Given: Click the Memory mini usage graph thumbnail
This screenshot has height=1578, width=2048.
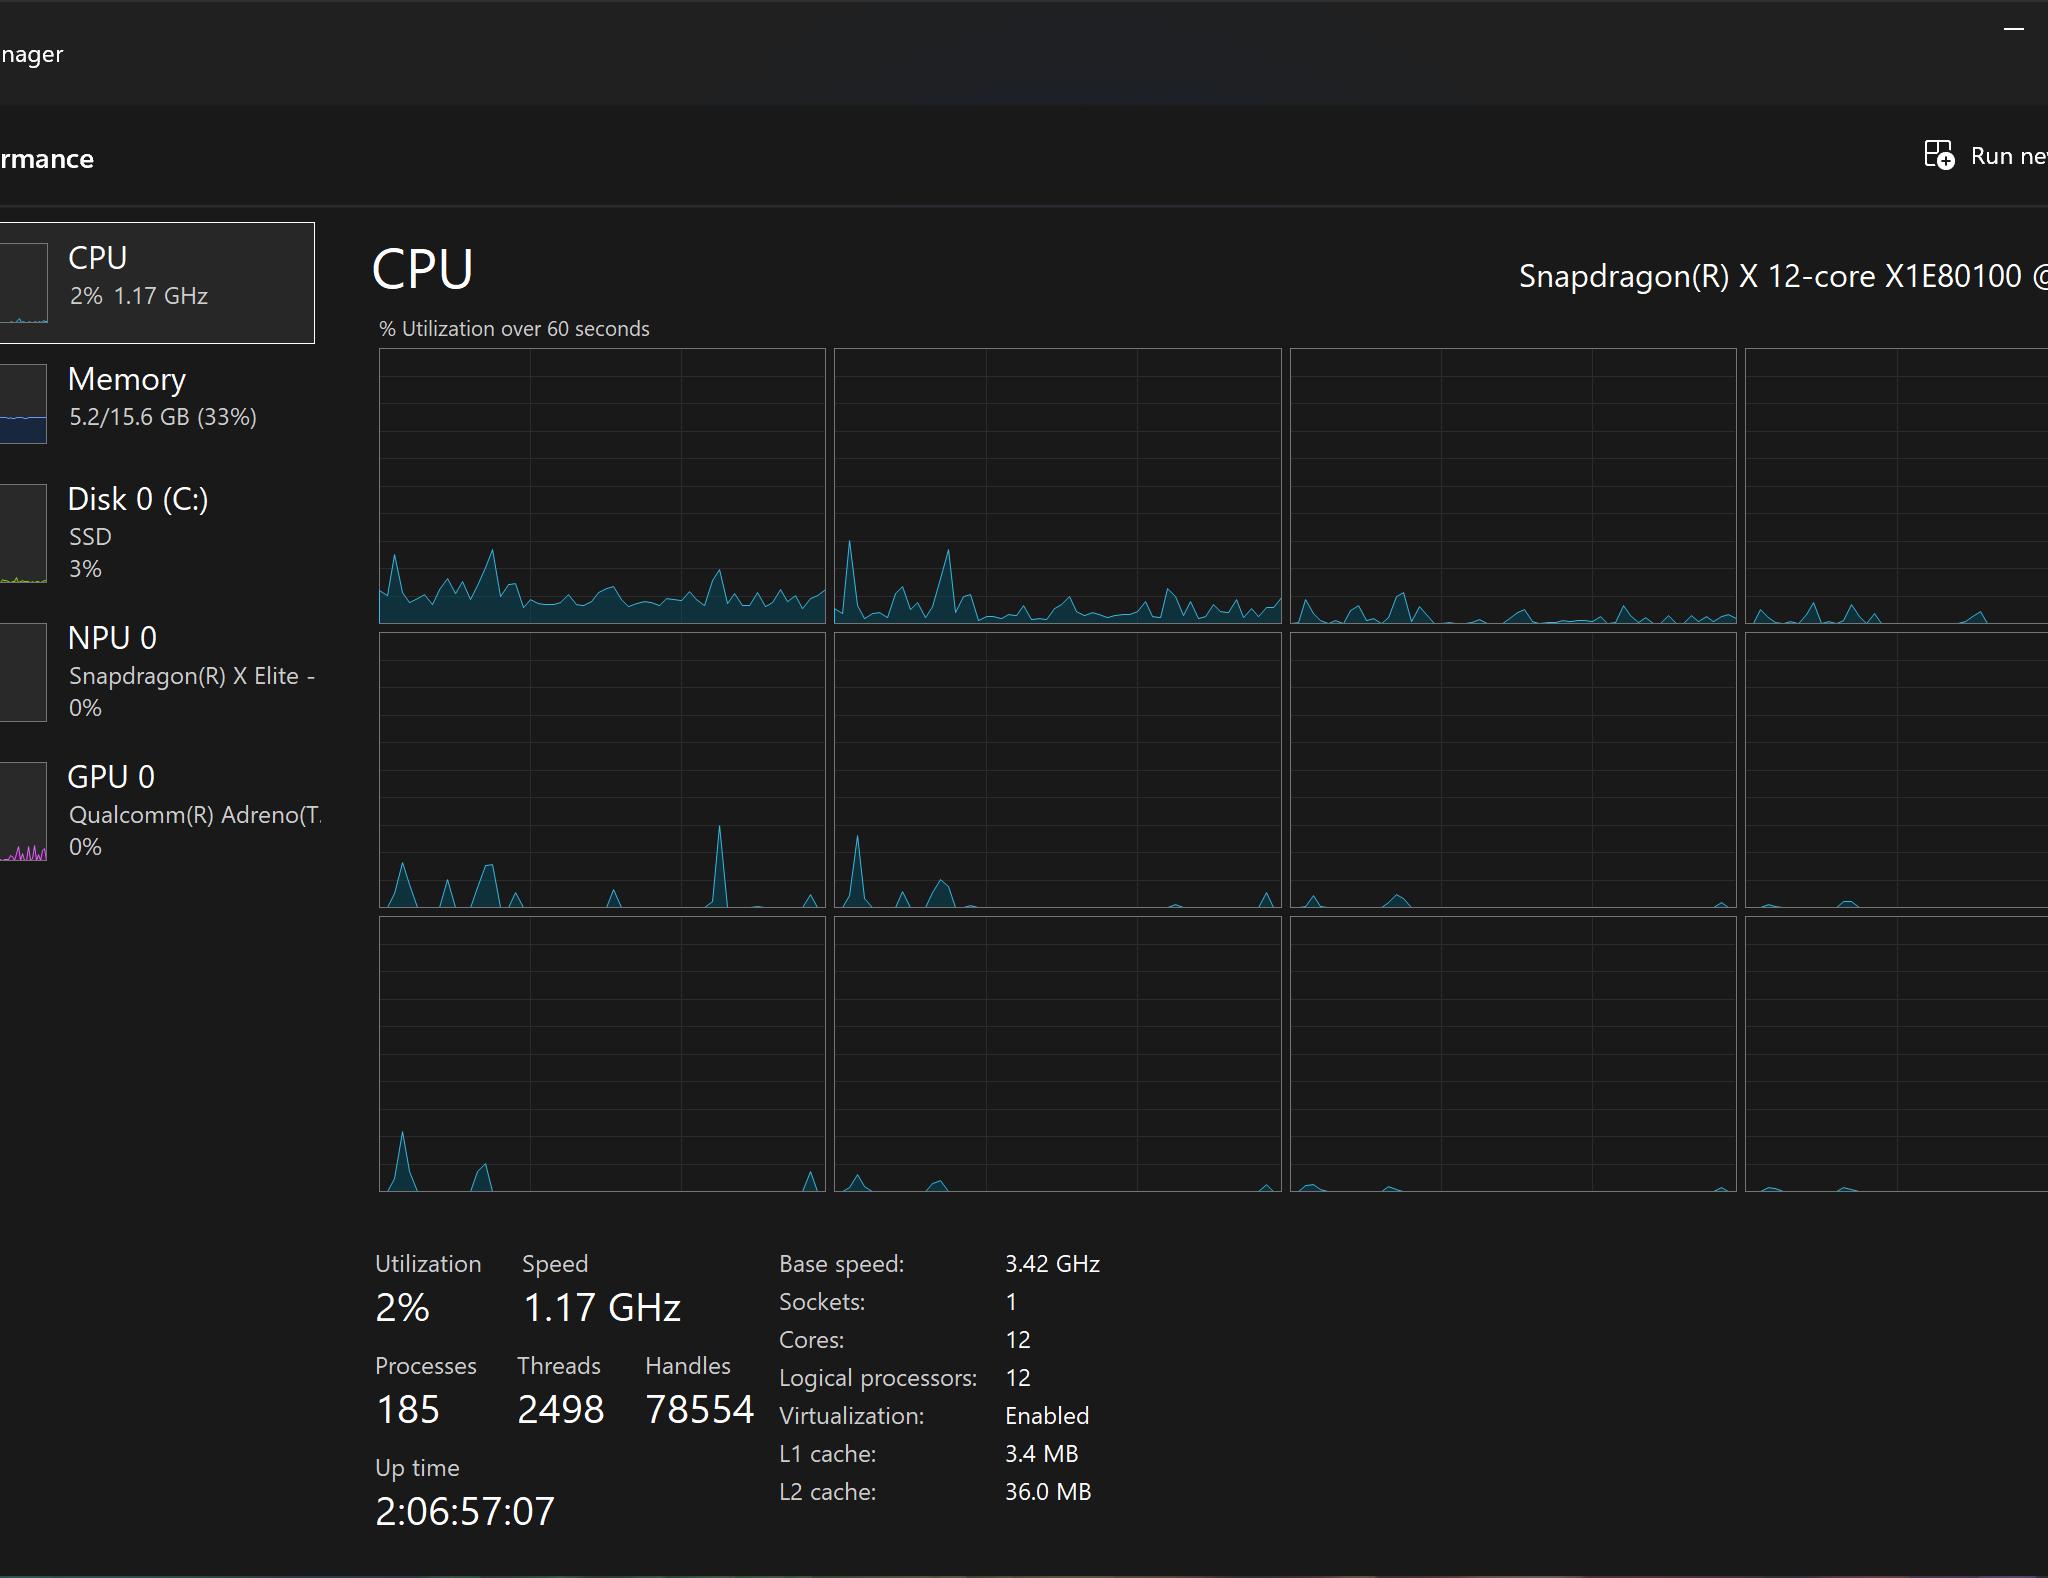Looking at the screenshot, I should pyautogui.click(x=23, y=403).
